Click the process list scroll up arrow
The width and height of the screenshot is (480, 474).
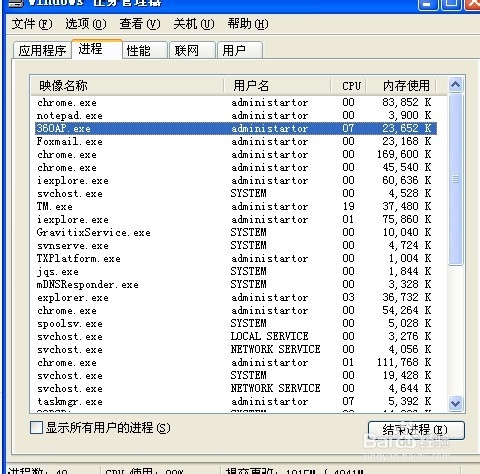(455, 85)
